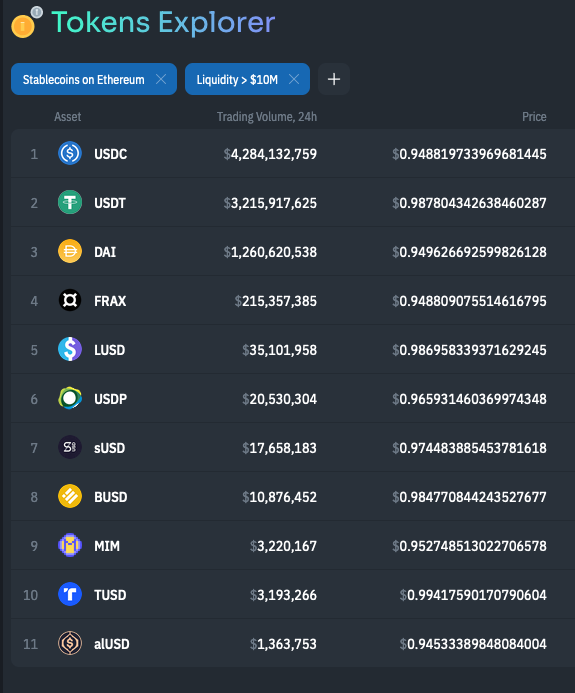Open the alUSD asset name

(112, 644)
